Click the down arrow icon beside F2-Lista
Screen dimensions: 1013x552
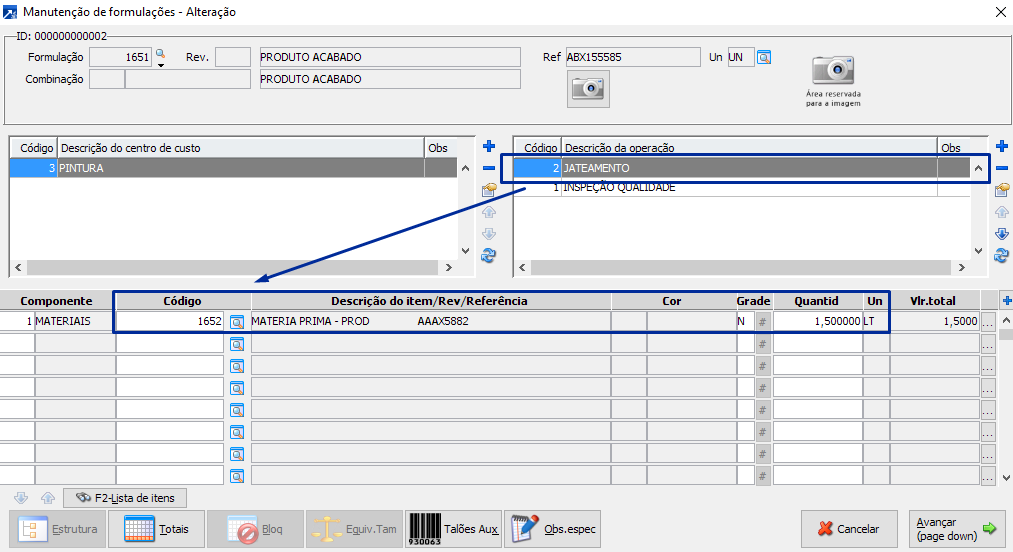click(x=21, y=498)
